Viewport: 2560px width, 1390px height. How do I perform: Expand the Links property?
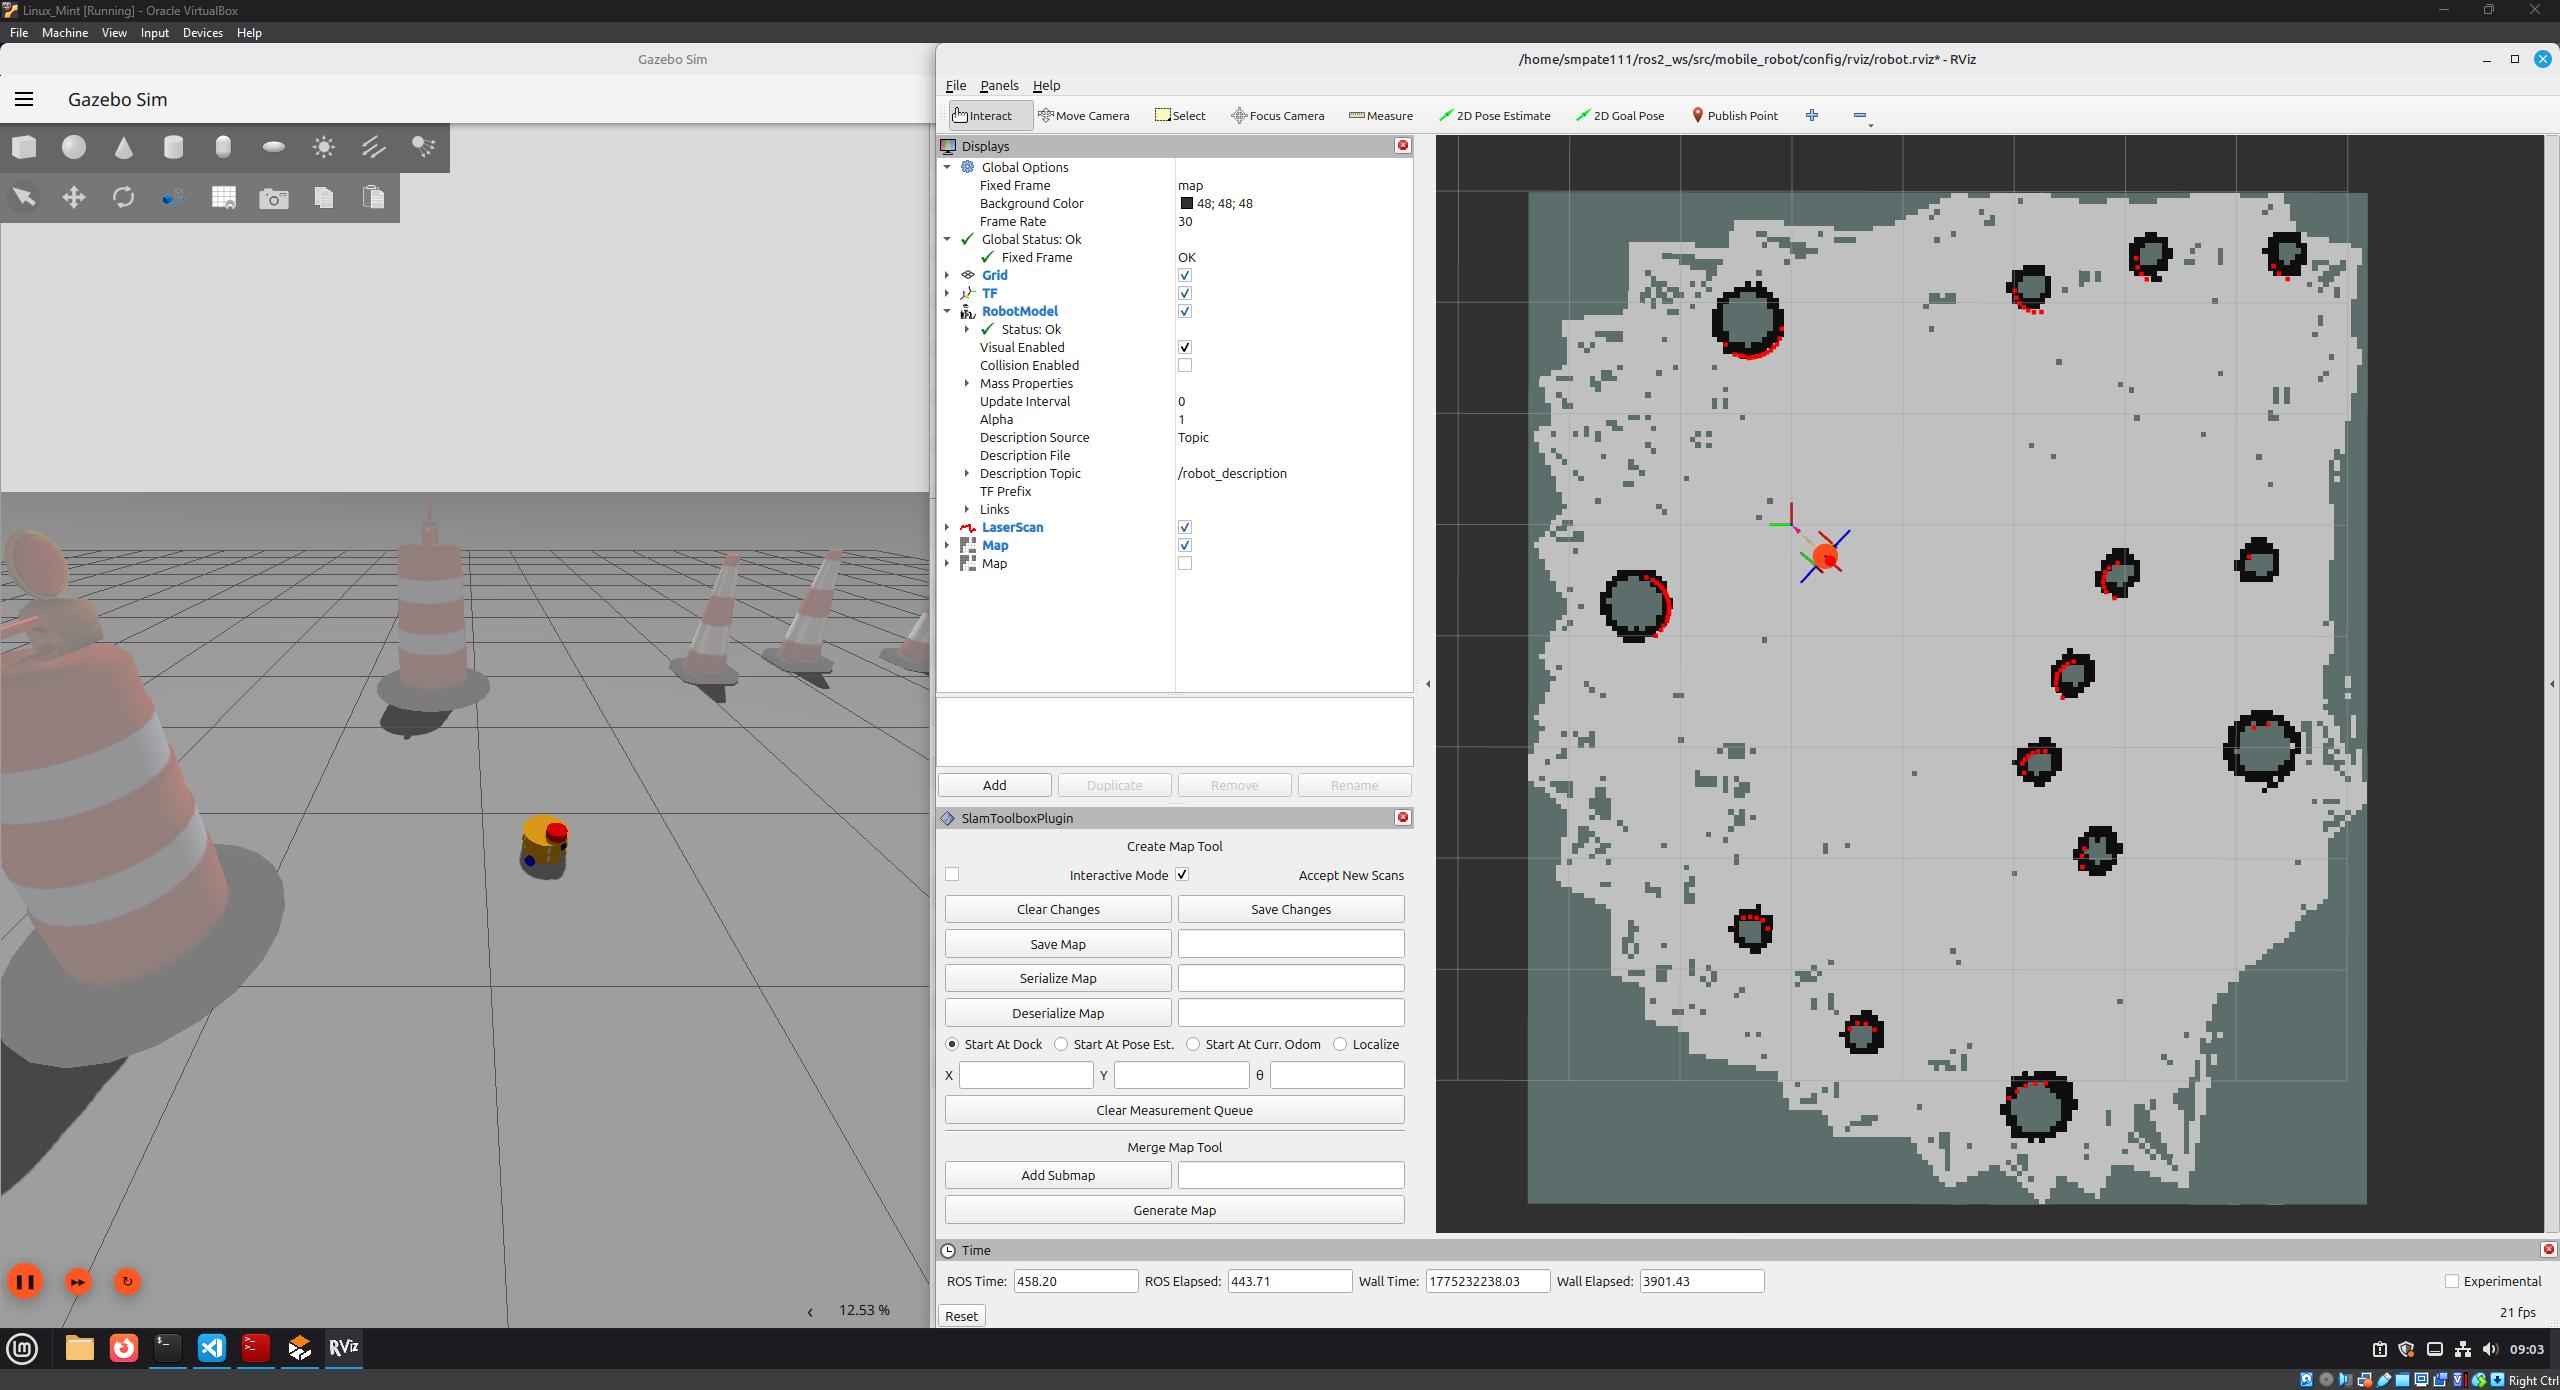pos(967,509)
